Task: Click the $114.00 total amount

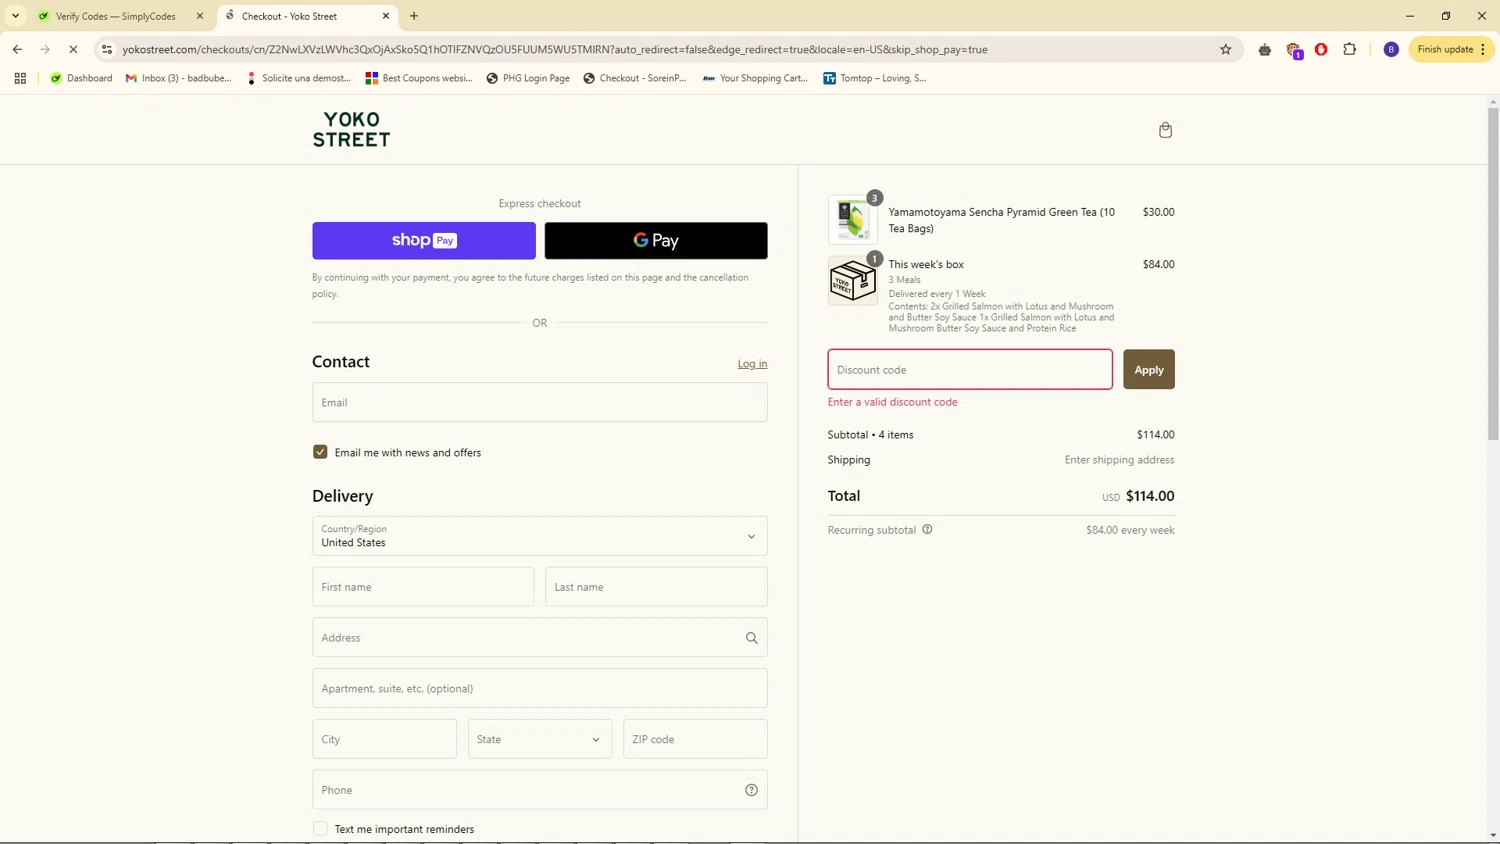Action: 1150,496
